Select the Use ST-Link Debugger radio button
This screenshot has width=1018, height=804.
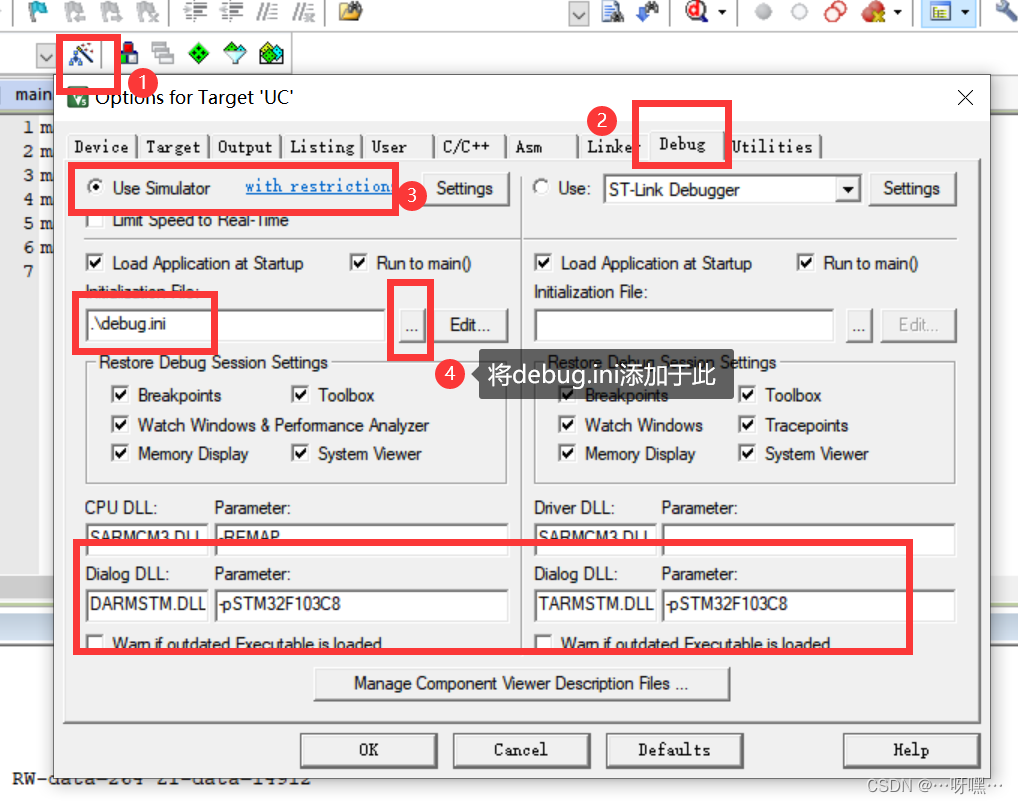(x=541, y=187)
